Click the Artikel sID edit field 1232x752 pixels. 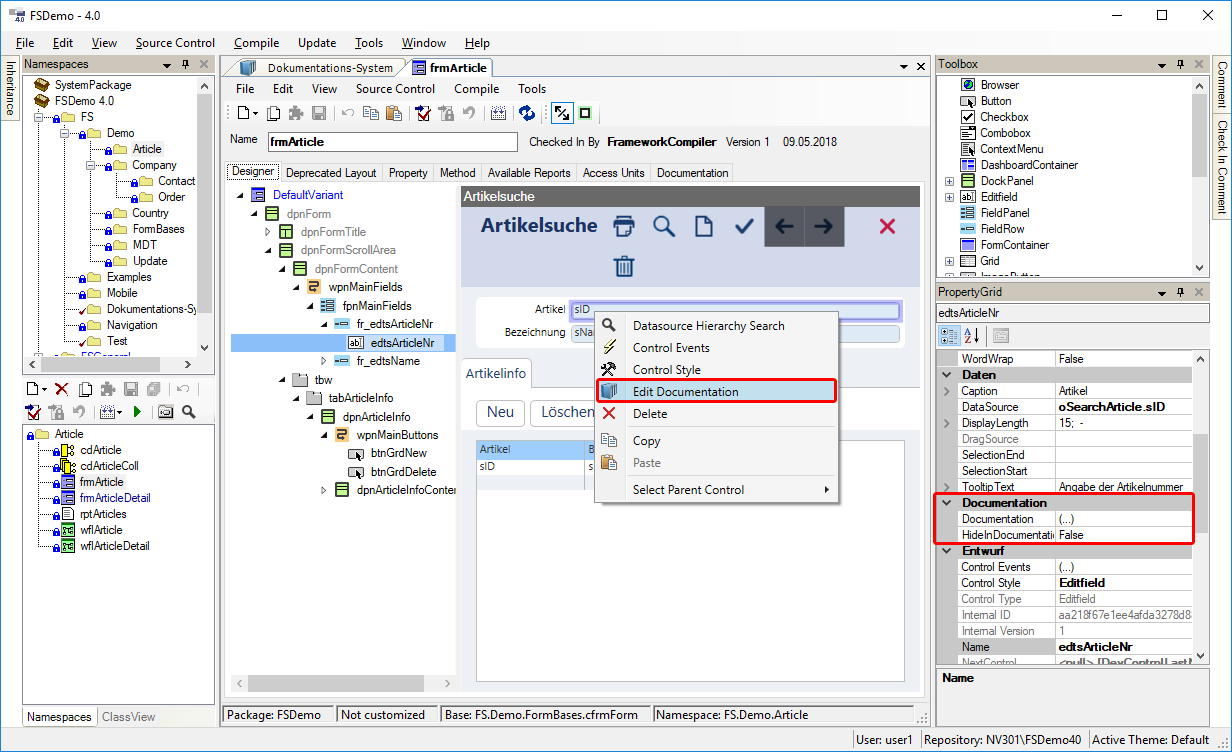735,310
